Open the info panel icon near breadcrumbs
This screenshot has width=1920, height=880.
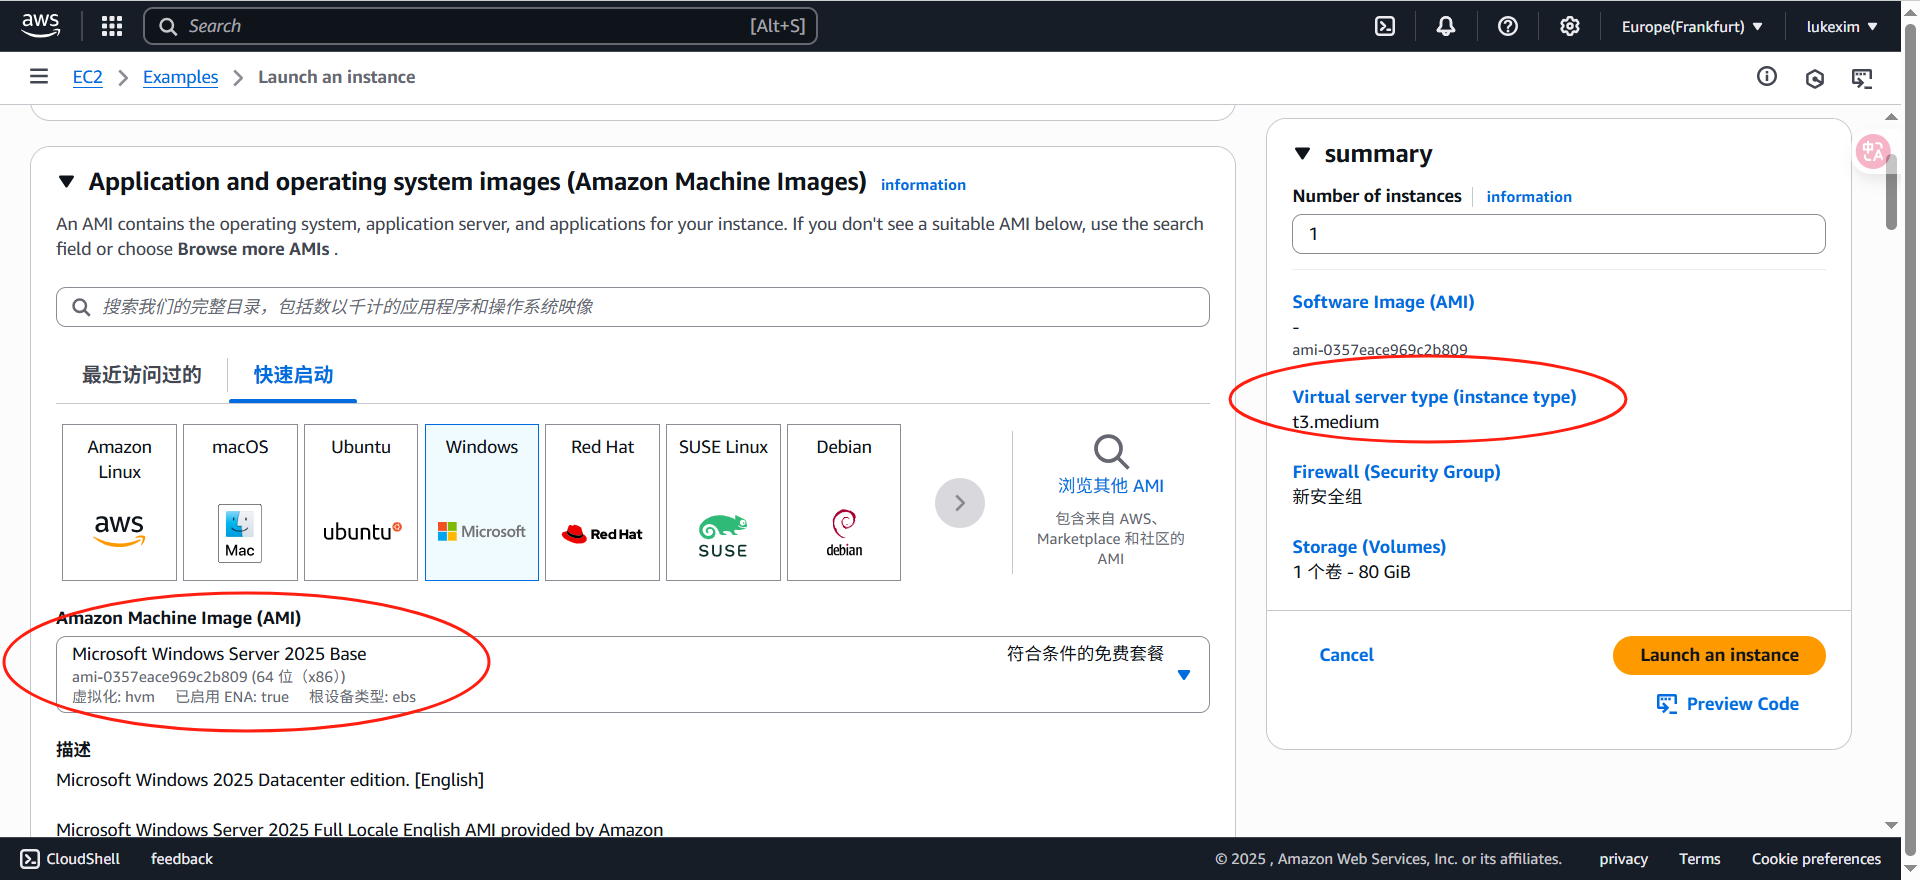(1767, 76)
